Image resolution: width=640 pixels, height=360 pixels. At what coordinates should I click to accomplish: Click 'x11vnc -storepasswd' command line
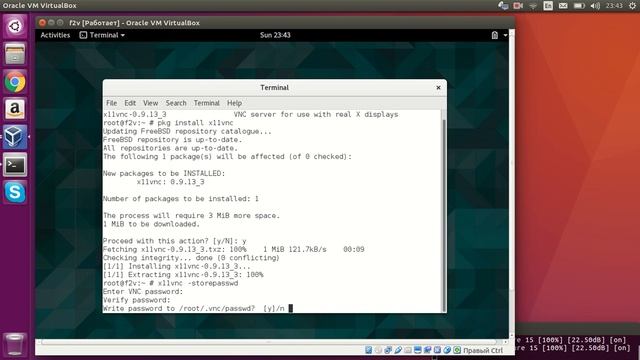point(171,283)
